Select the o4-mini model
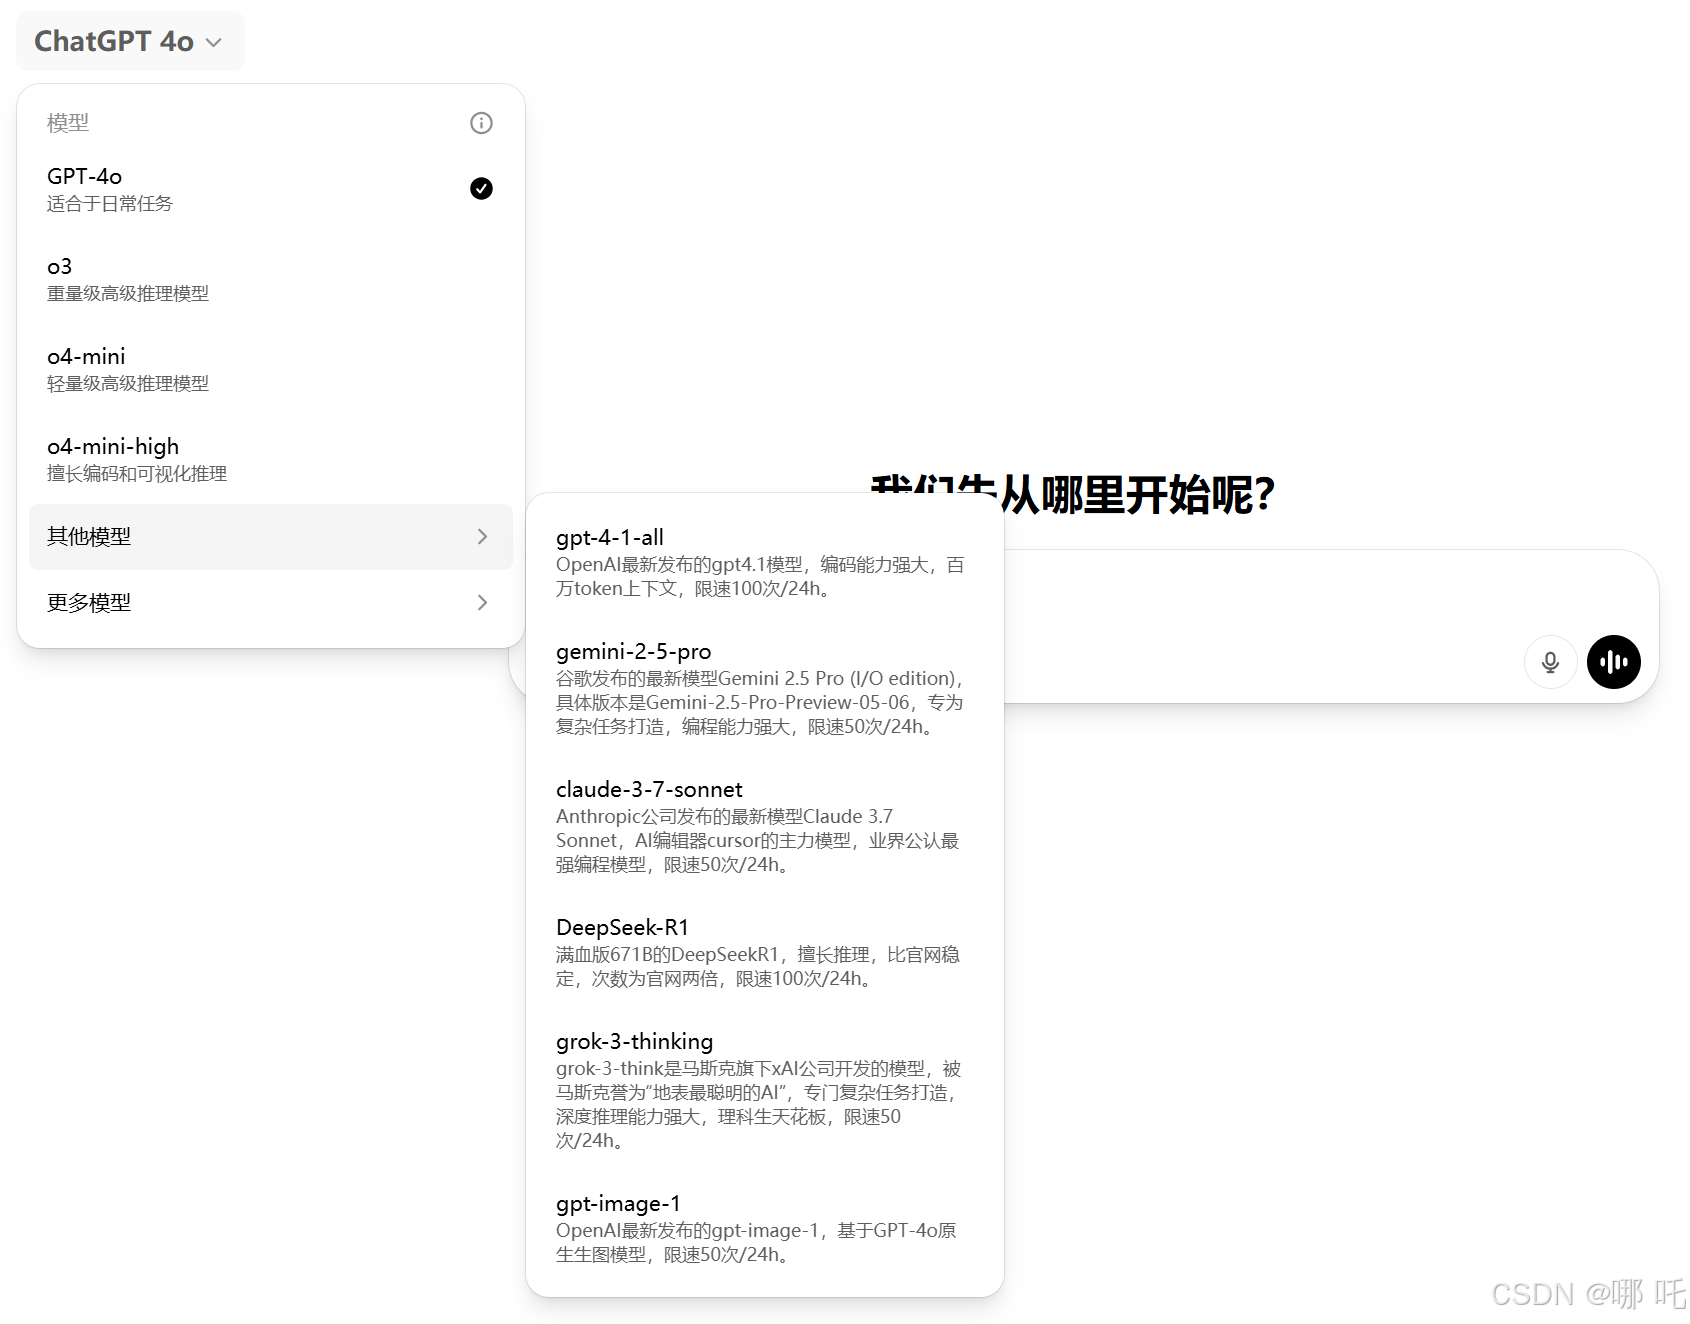This screenshot has height=1324, width=1690. [x=270, y=369]
